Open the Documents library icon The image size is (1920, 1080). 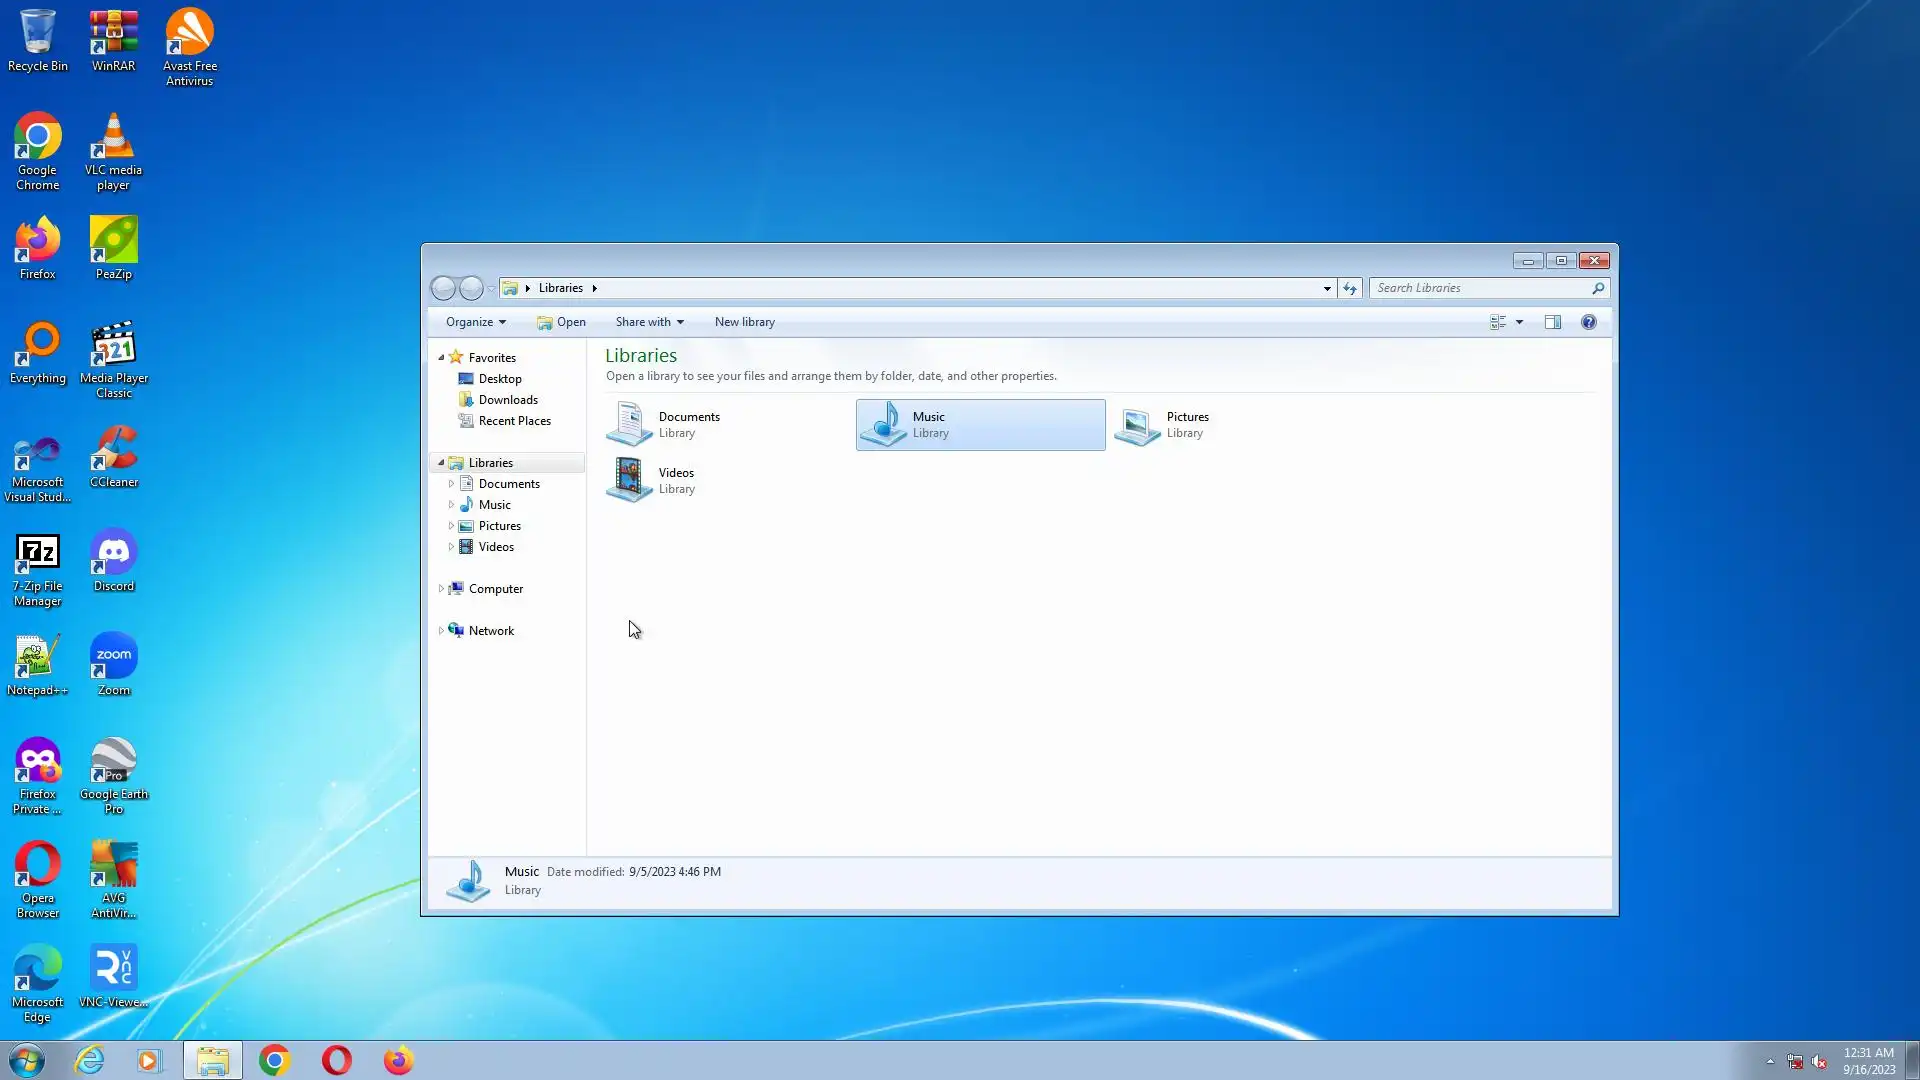pyautogui.click(x=630, y=424)
